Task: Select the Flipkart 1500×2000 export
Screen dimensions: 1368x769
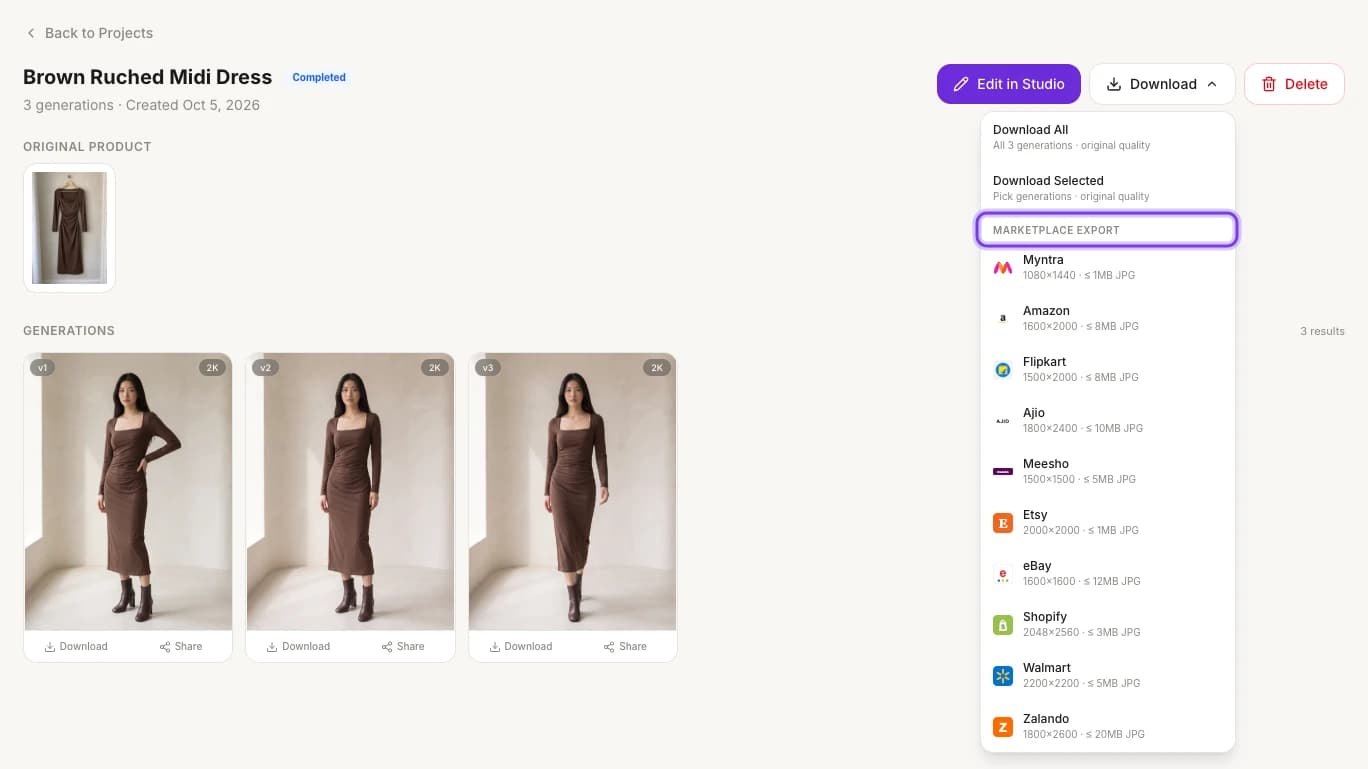Action: [1108, 370]
